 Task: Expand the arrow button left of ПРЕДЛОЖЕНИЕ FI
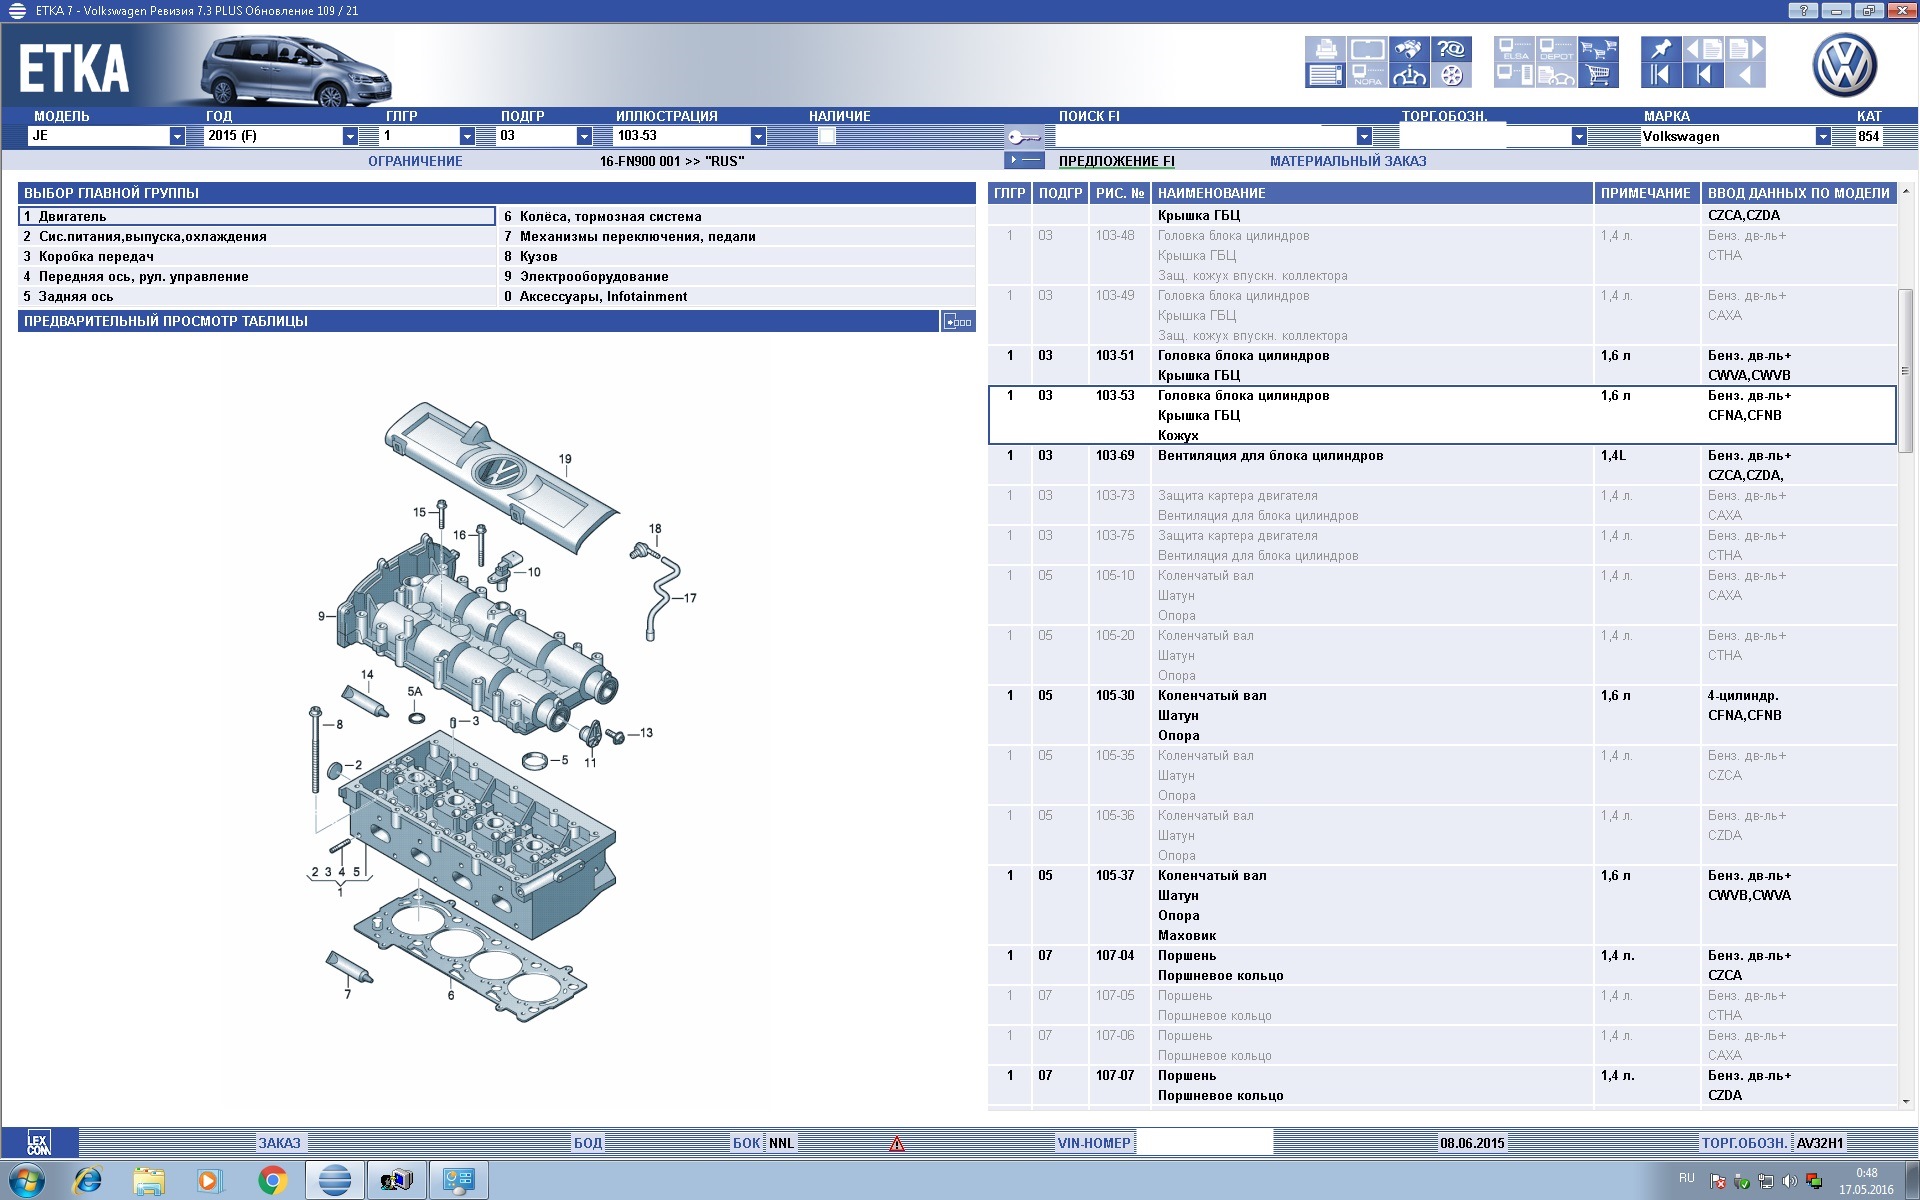(1024, 161)
